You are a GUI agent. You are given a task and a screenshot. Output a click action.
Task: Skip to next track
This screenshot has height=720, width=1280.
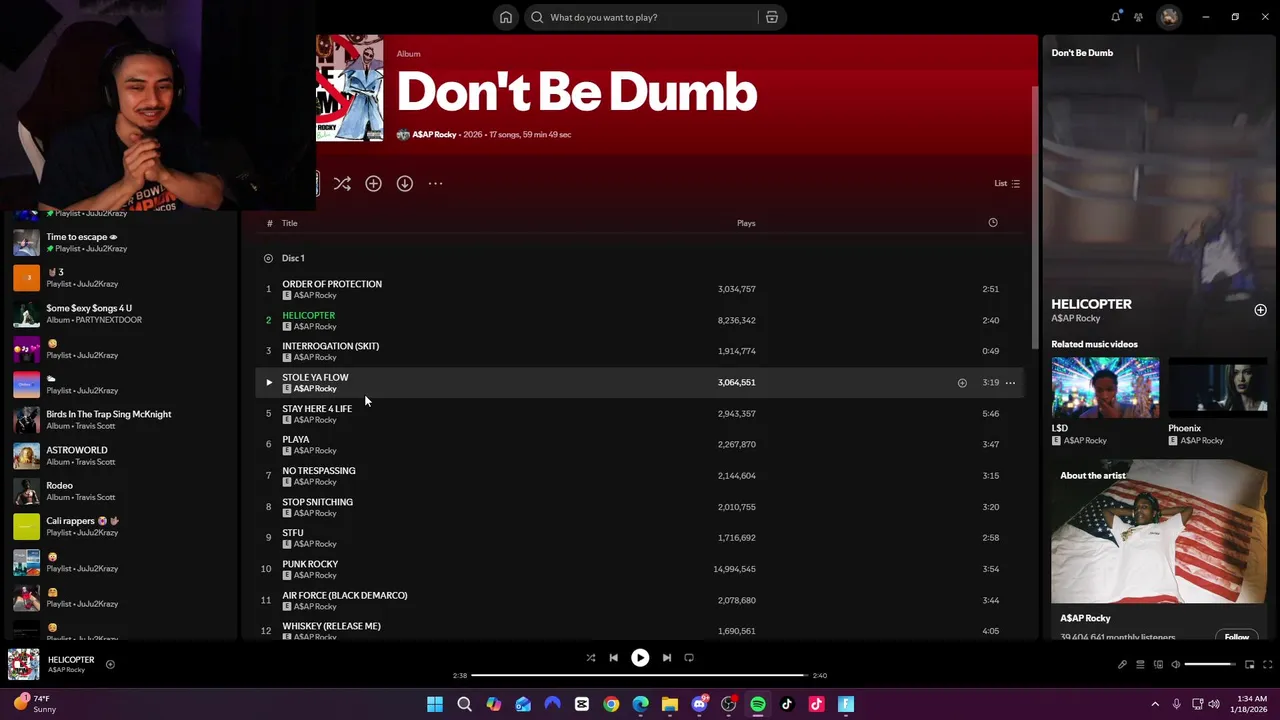[666, 658]
